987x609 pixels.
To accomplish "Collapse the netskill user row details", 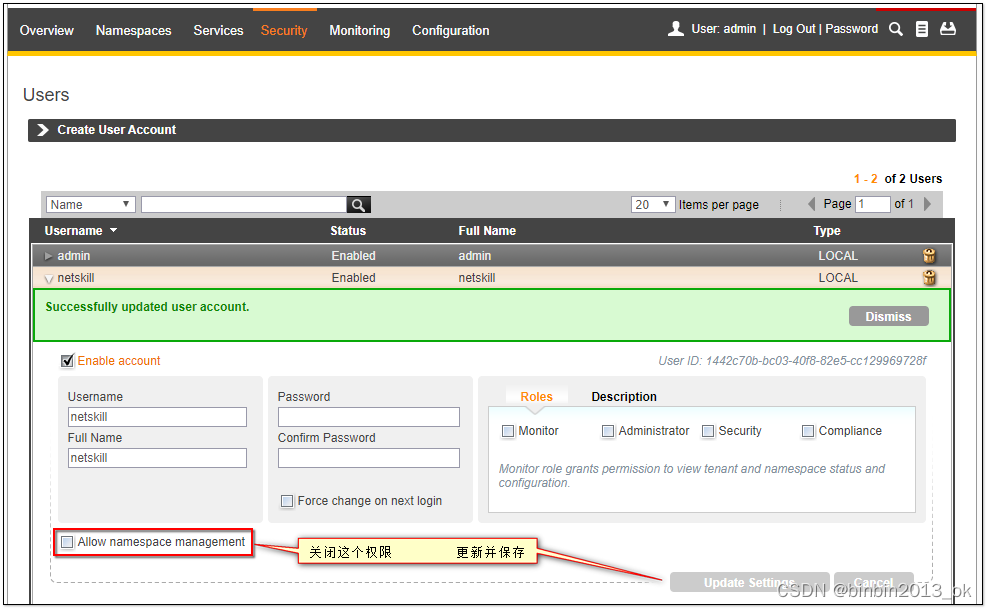I will point(48,278).
